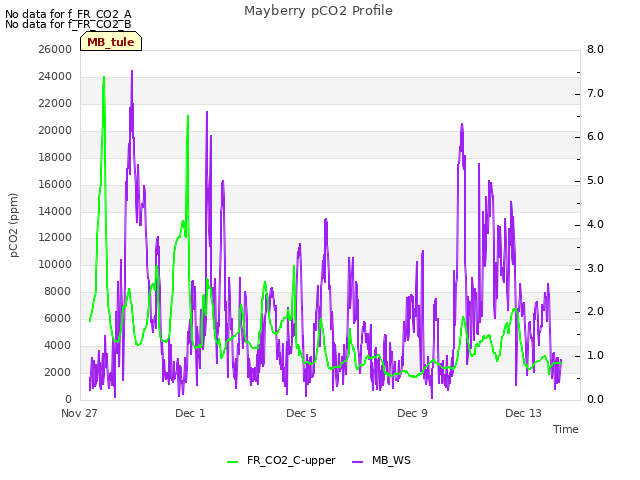Click the 'No data for f_FR_CO2_B' message

coord(68,24)
